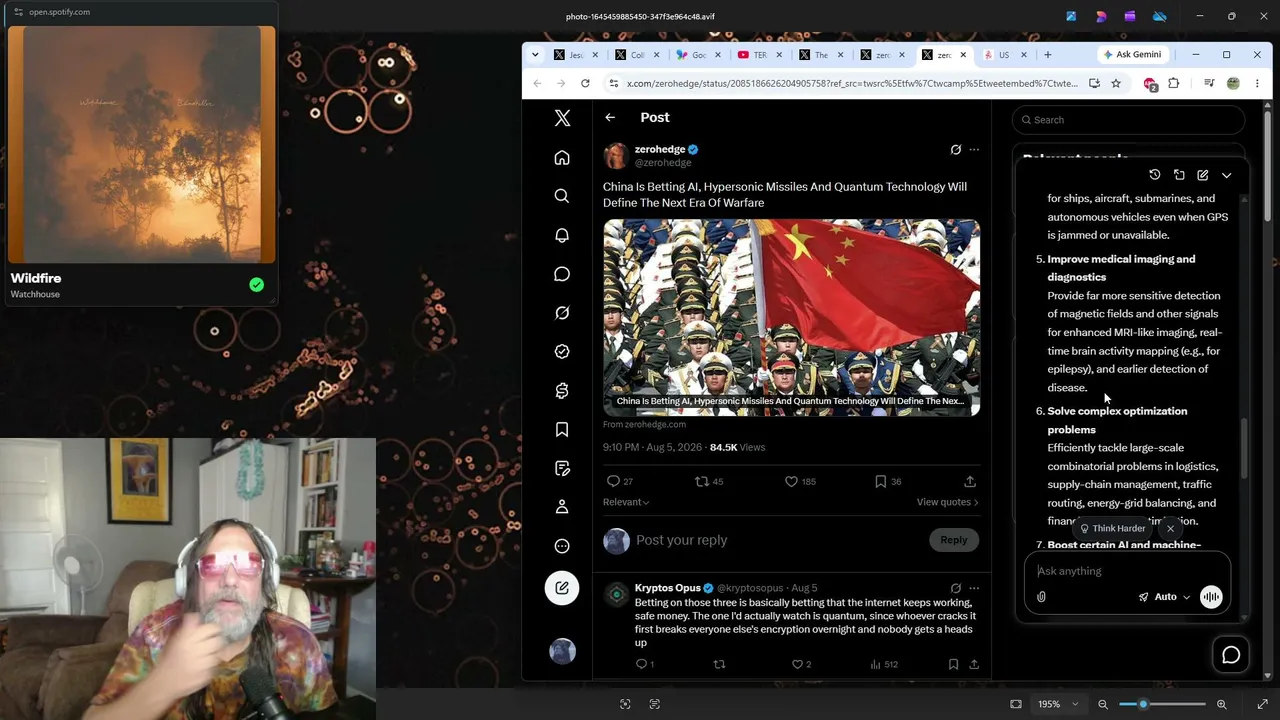Viewport: 1280px width, 720px height.
Task: Go back using the Post back arrow
Action: coord(610,118)
